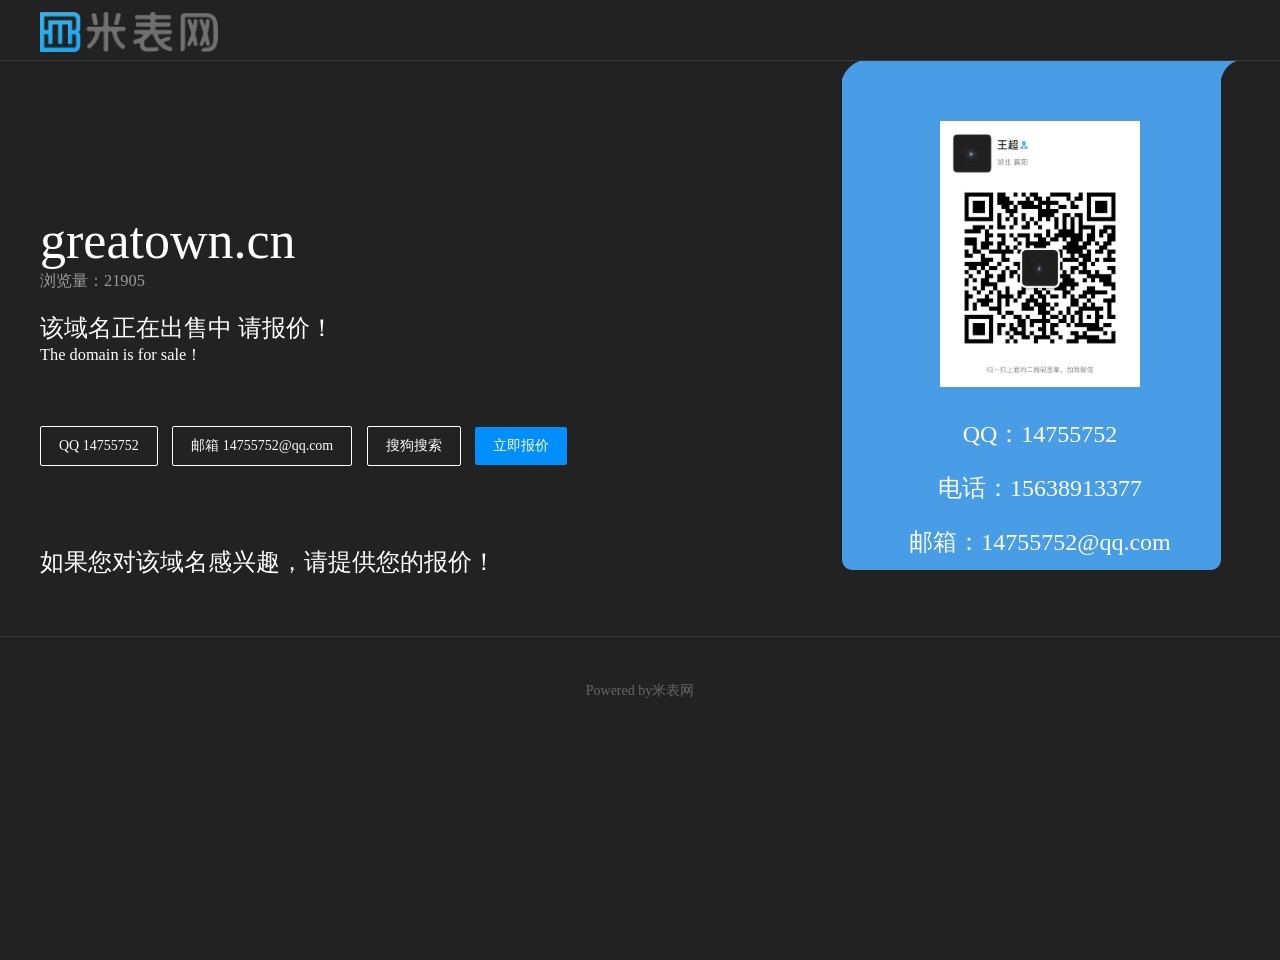Click the 扫一扫 scan hint text under QR
This screenshot has height=960, width=1280.
tap(1040, 369)
